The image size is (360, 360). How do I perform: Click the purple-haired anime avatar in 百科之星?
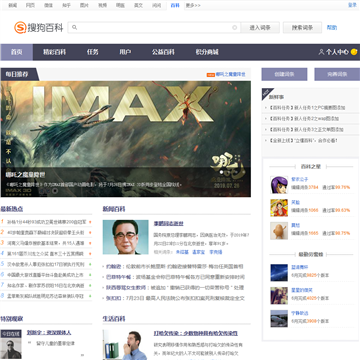[279, 185]
